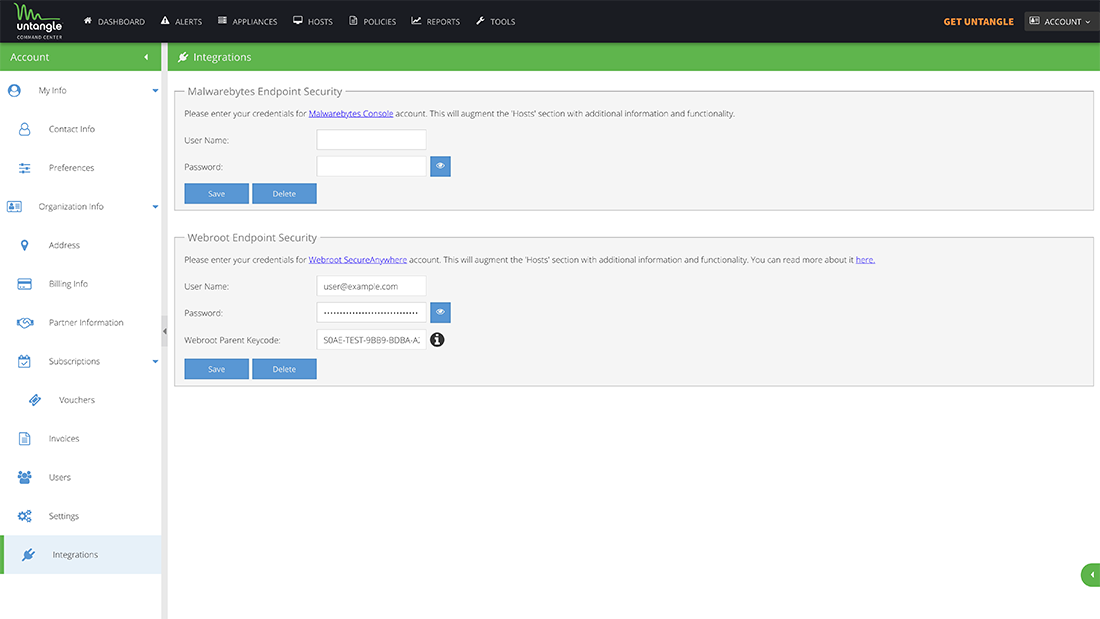Screen dimensions: 1100x619
Task: Collapse the My Info section arrow
Action: 155,91
